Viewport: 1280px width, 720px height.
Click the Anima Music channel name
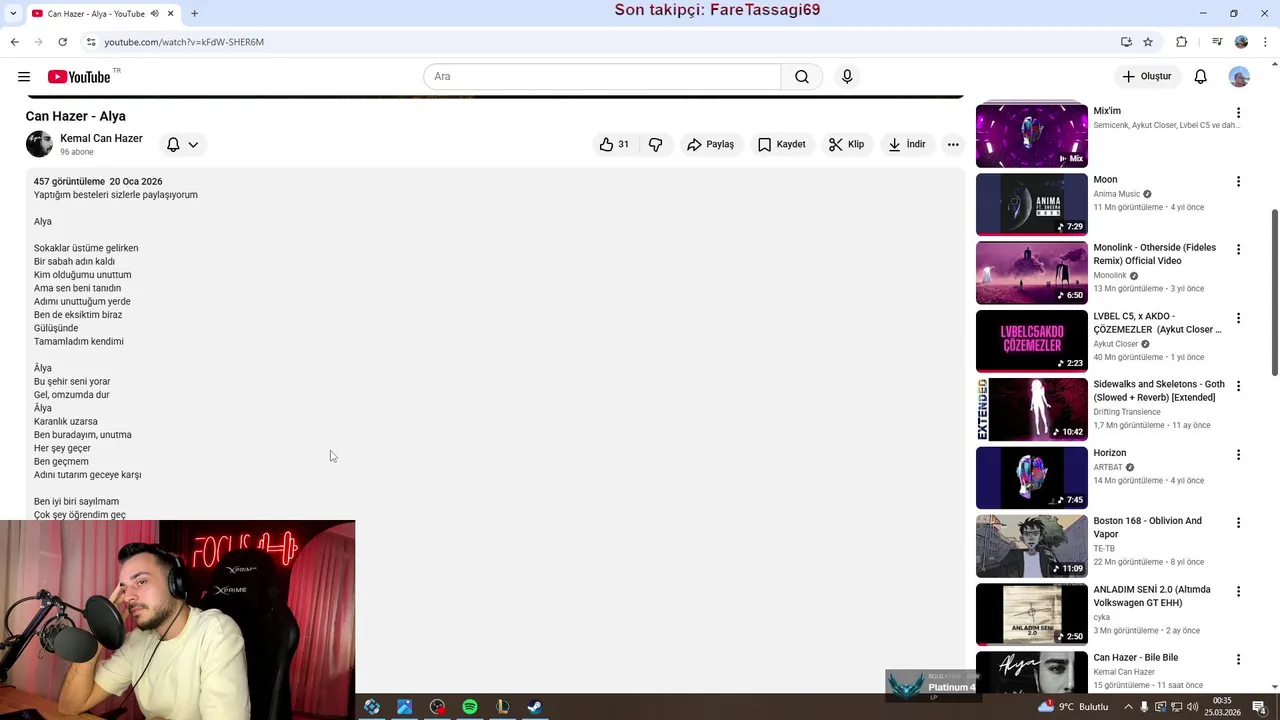[x=1116, y=194]
